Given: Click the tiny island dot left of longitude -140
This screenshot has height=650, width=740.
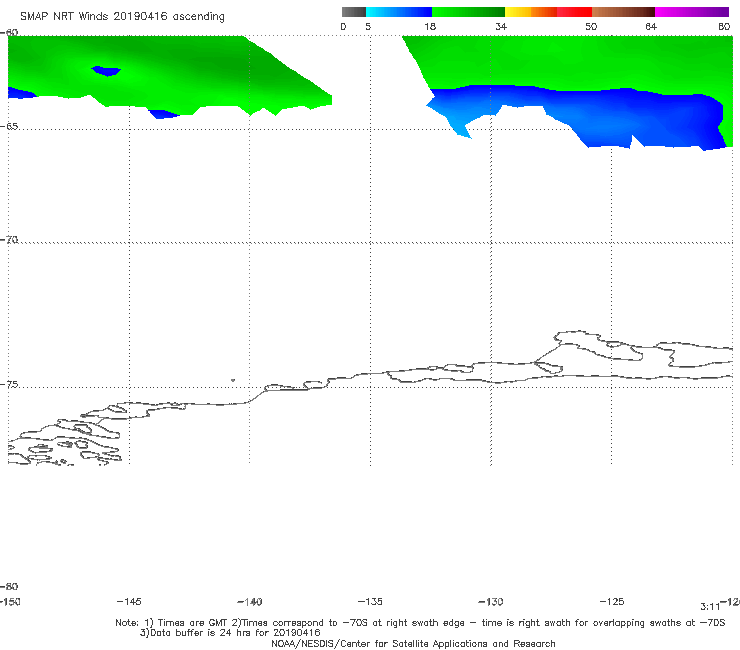Looking at the screenshot, I should click(233, 380).
